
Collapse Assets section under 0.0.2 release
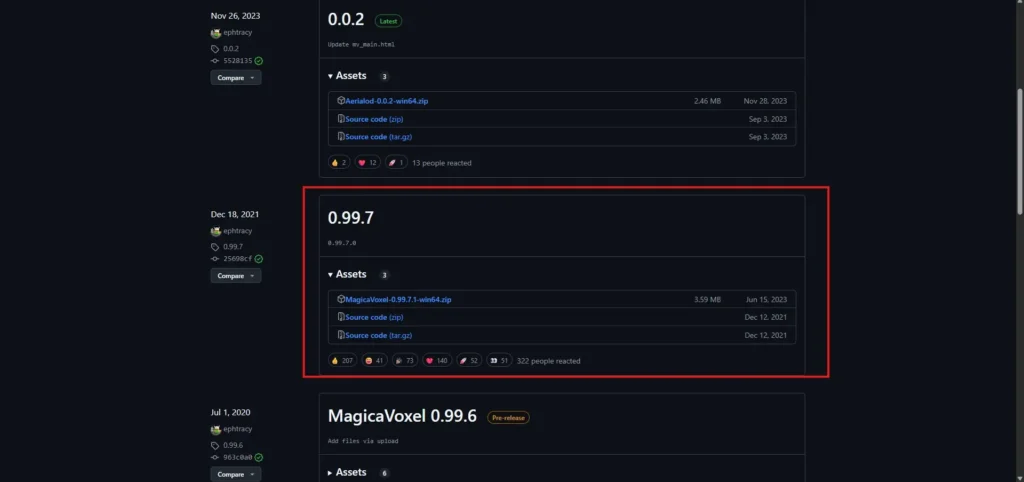347,76
